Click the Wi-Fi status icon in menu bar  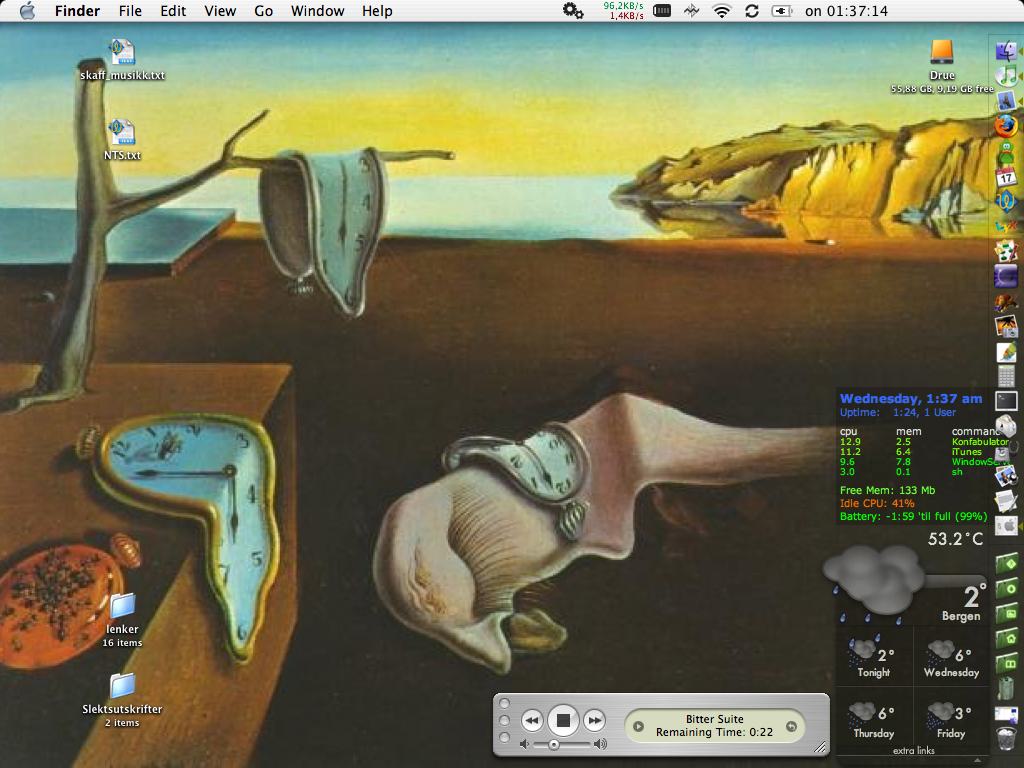[x=721, y=11]
